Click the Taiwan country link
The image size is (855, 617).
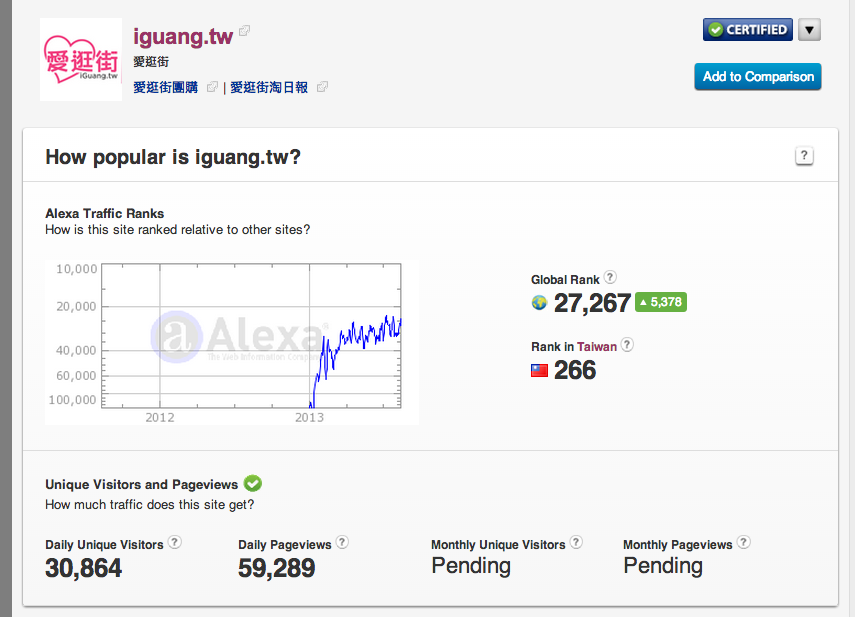pos(597,347)
